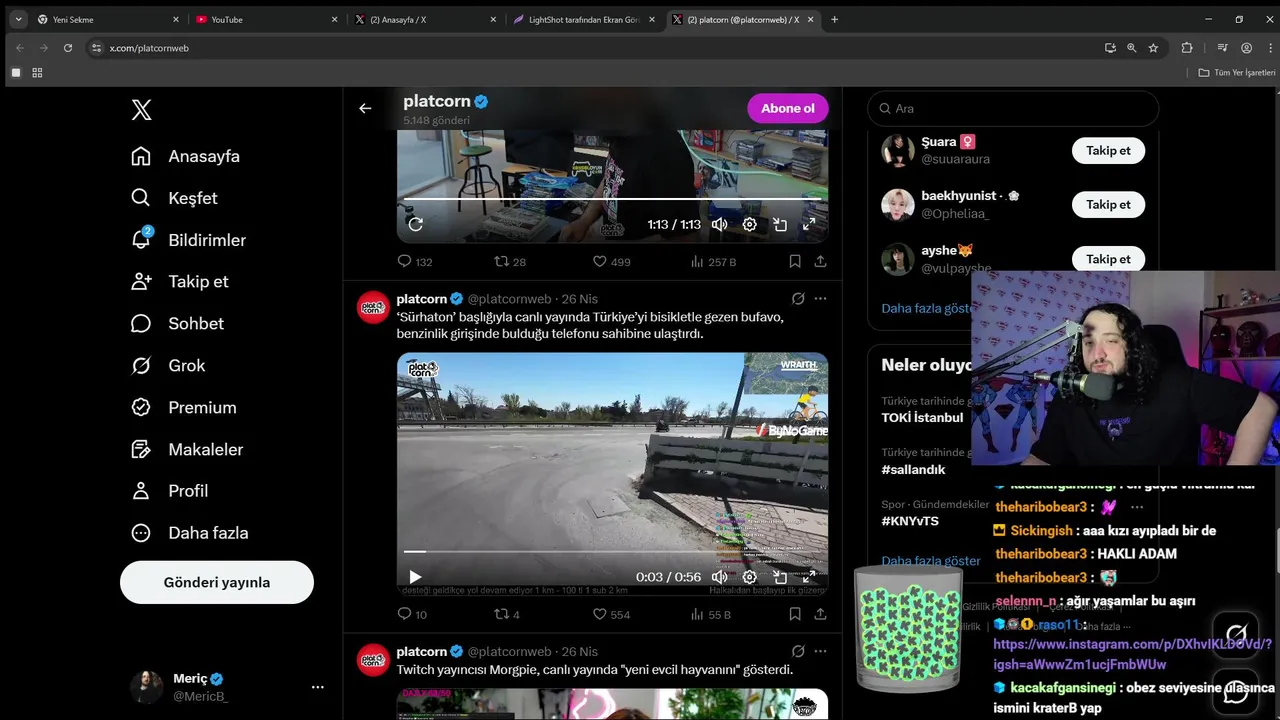
Task: Open Grok icon on Morgpie post
Action: click(798, 651)
